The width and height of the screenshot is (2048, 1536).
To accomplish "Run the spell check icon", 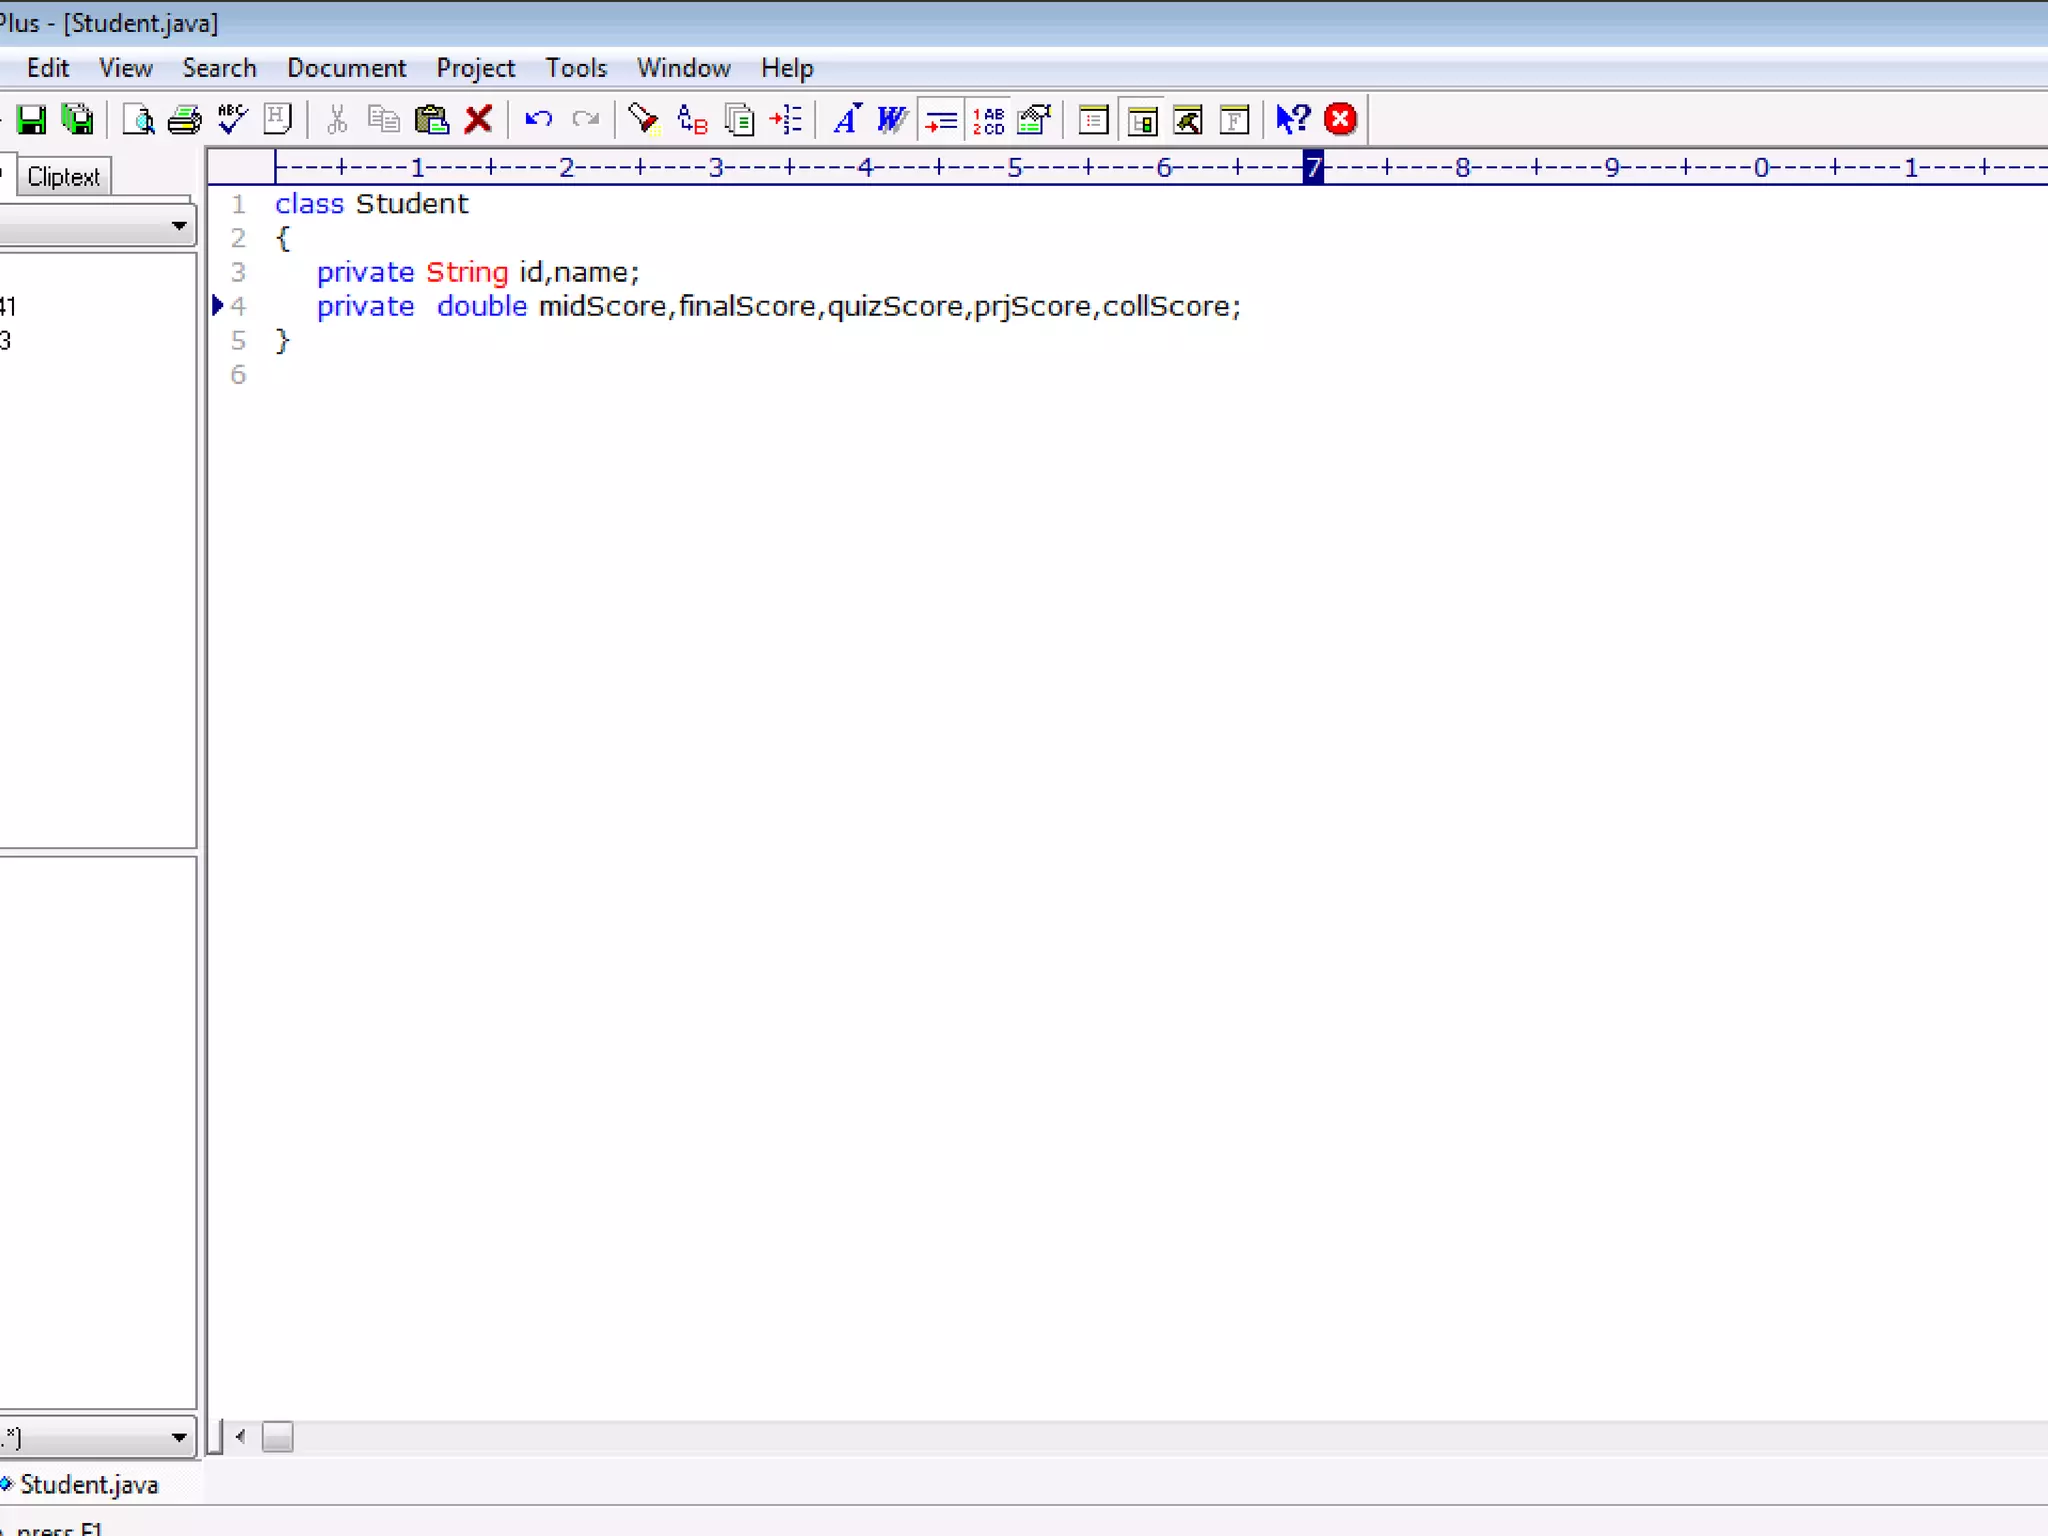I will 232,120.
